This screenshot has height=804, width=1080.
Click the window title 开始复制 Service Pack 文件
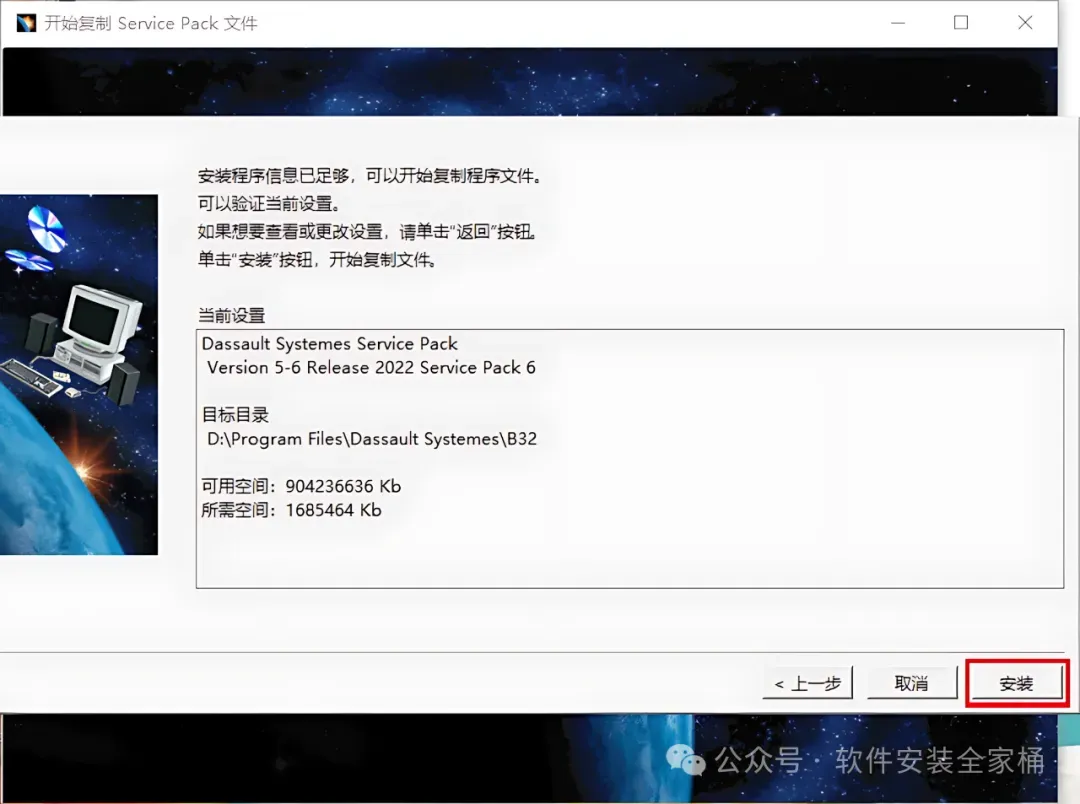coord(151,23)
